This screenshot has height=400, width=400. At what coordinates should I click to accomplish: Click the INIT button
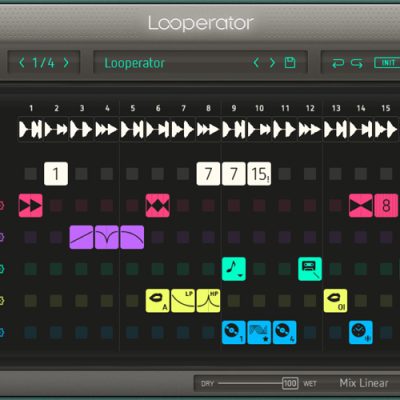387,63
